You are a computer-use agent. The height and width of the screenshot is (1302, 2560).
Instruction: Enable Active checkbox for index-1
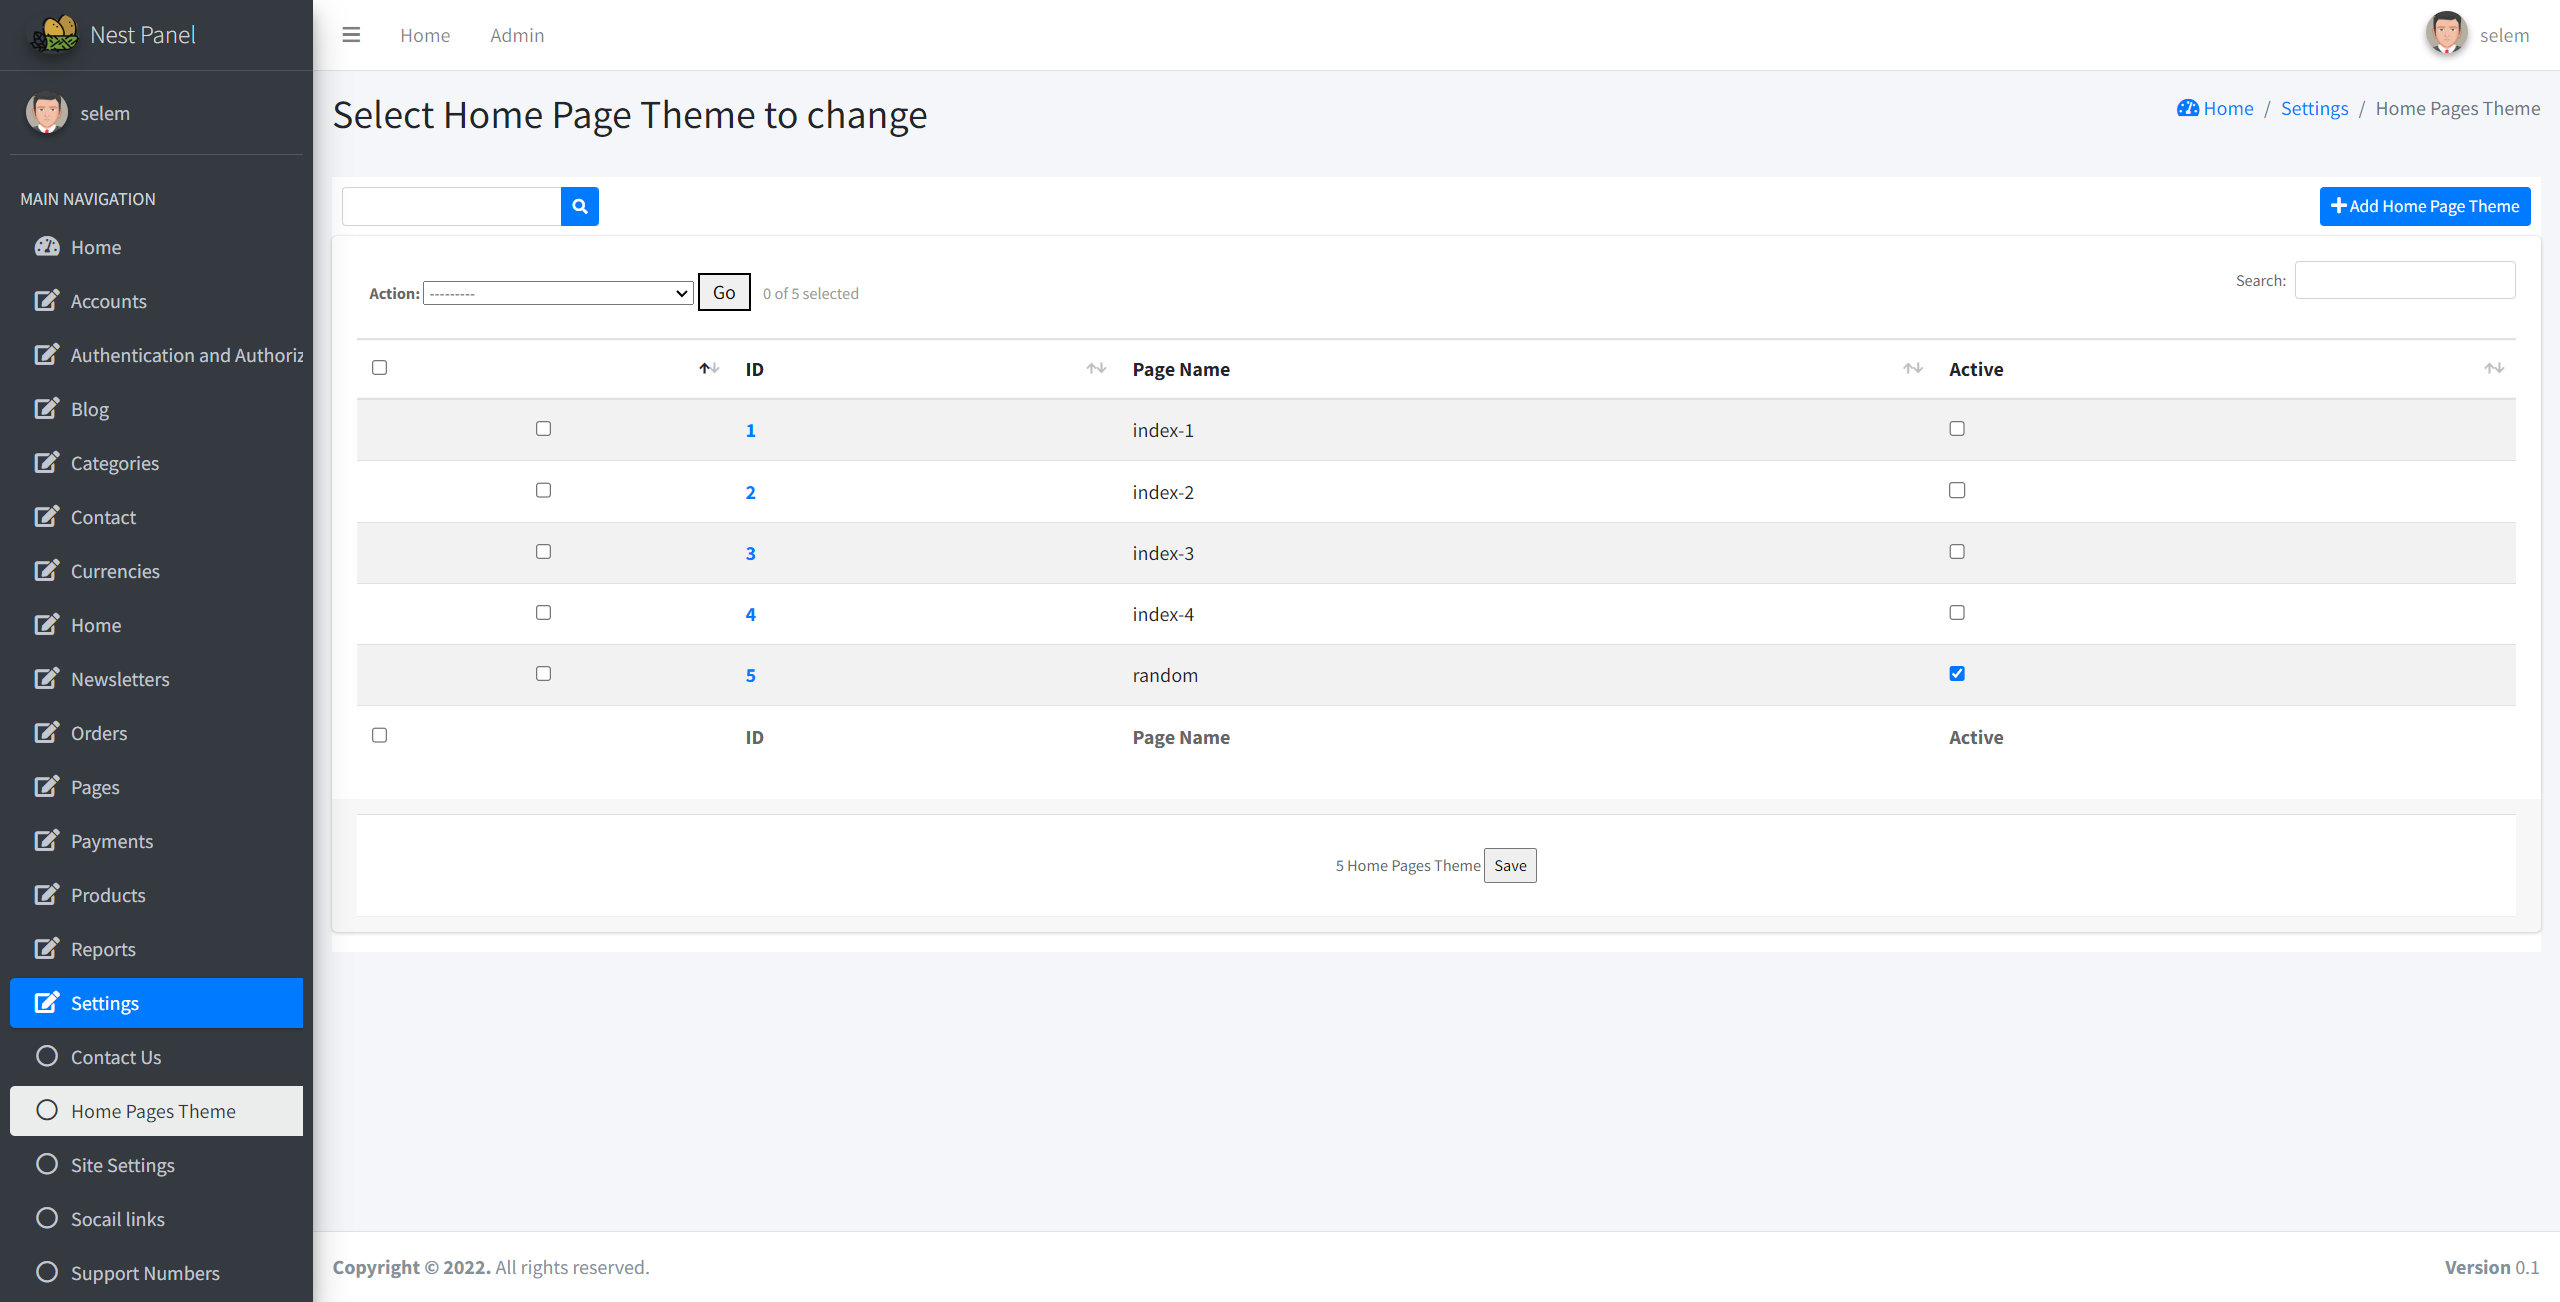point(1957,429)
